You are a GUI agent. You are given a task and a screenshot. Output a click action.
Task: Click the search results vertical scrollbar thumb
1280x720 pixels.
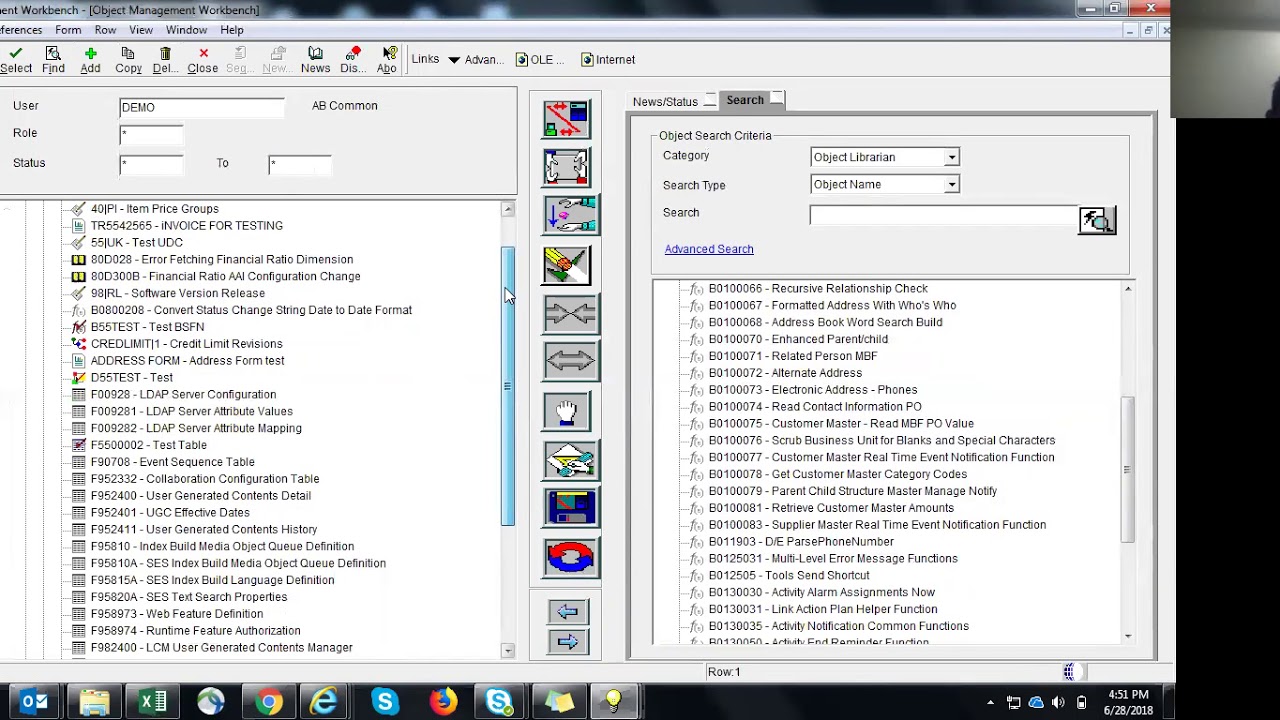(x=1128, y=469)
